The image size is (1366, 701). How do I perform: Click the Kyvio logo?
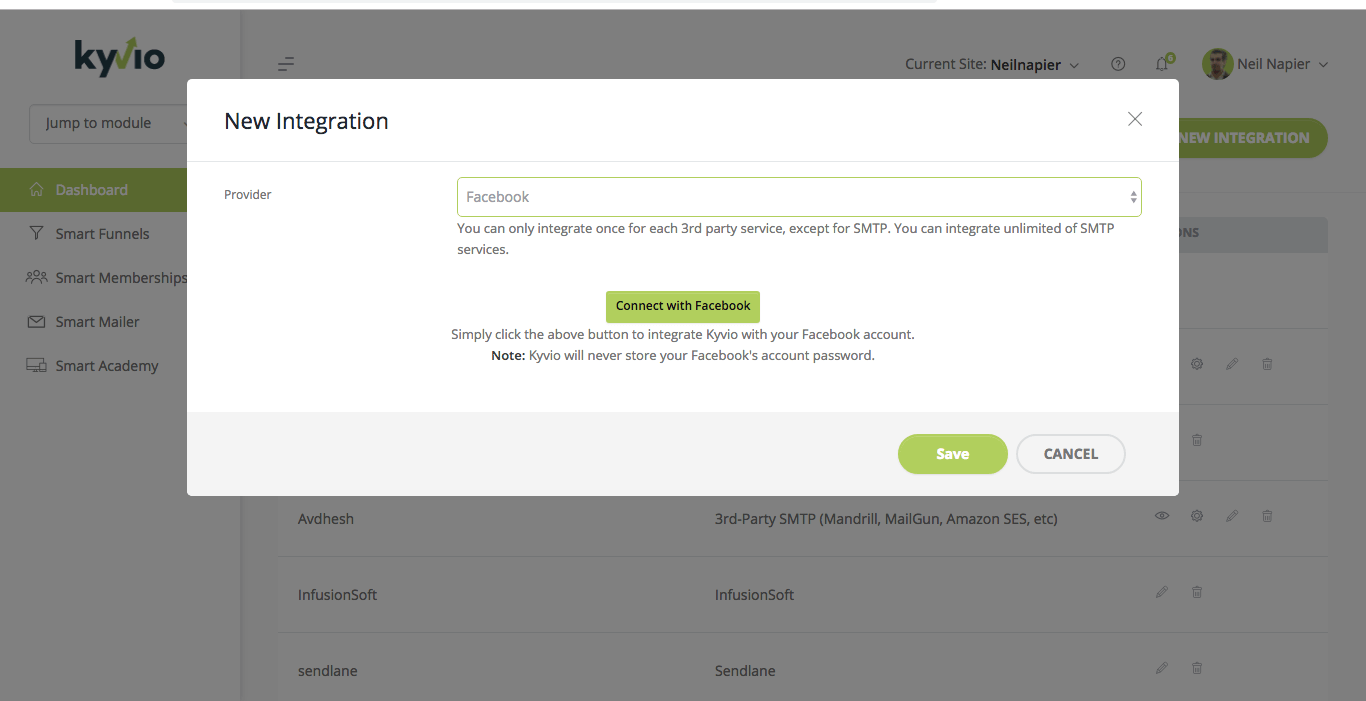point(120,57)
